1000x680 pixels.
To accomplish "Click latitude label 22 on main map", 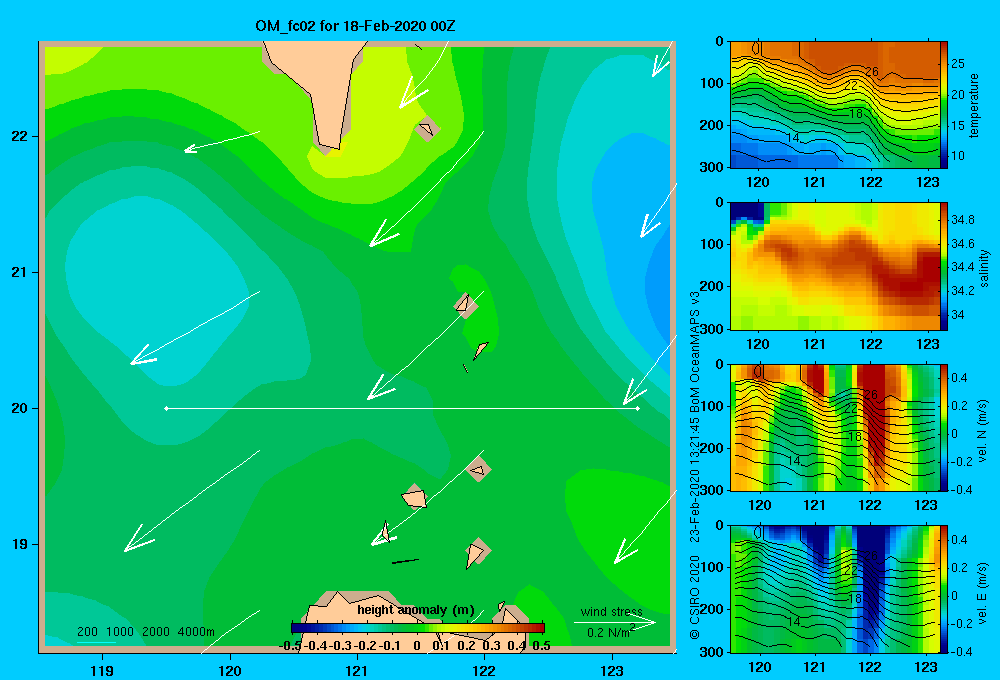I will click(20, 136).
